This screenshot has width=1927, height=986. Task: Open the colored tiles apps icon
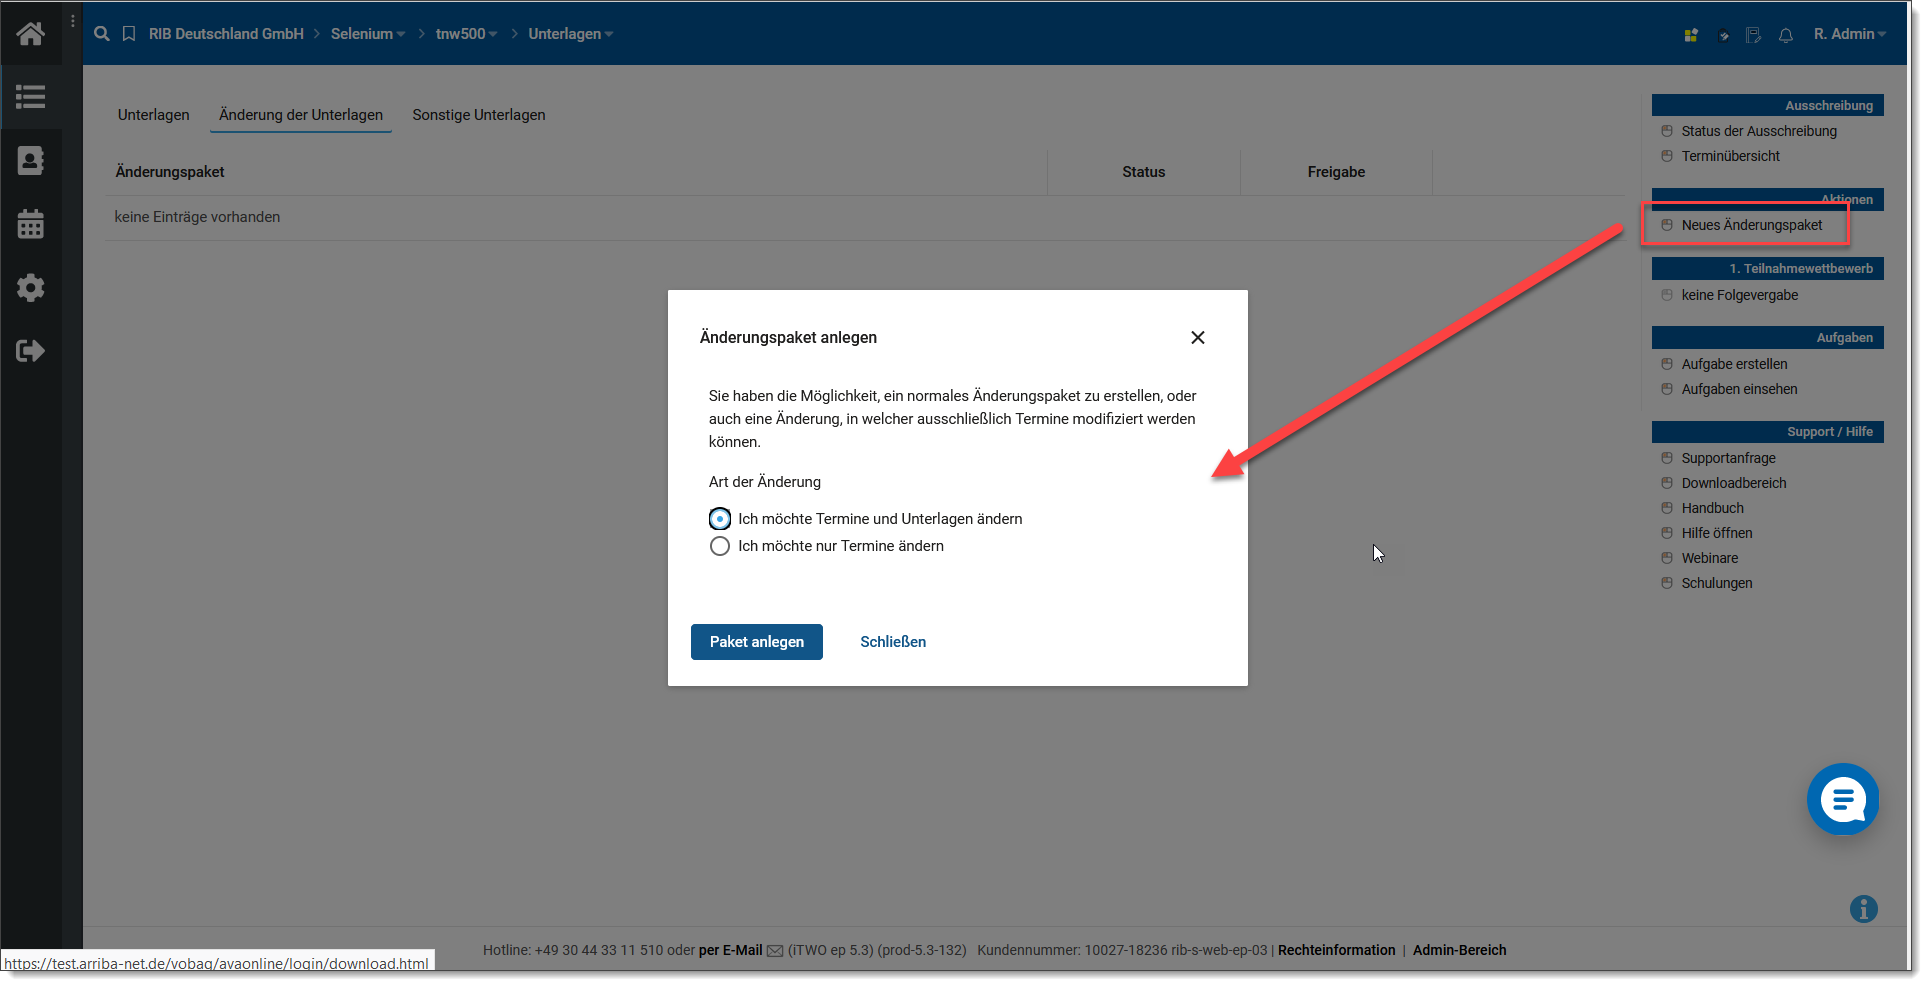tap(1691, 35)
